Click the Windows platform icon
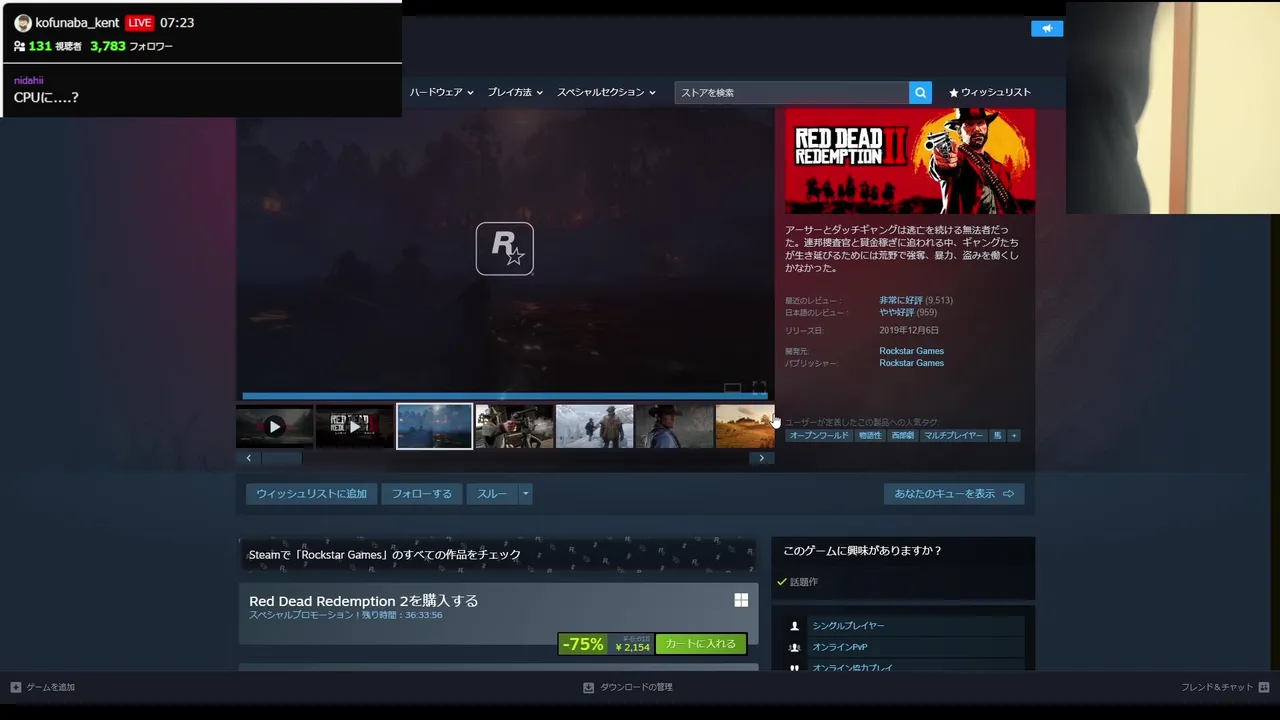The width and height of the screenshot is (1280, 720). coord(741,600)
